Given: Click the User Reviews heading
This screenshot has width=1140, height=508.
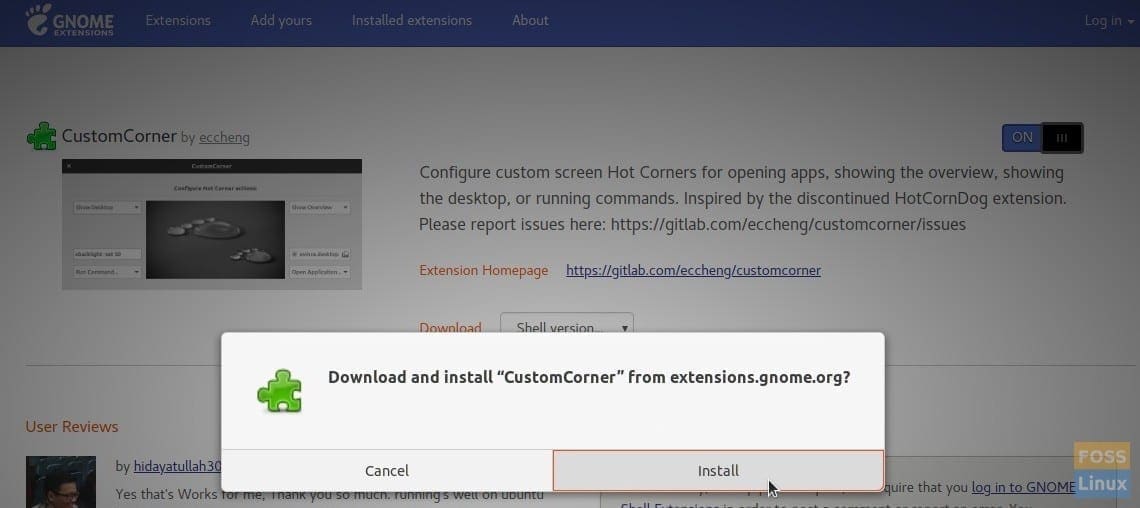Looking at the screenshot, I should 72,427.
